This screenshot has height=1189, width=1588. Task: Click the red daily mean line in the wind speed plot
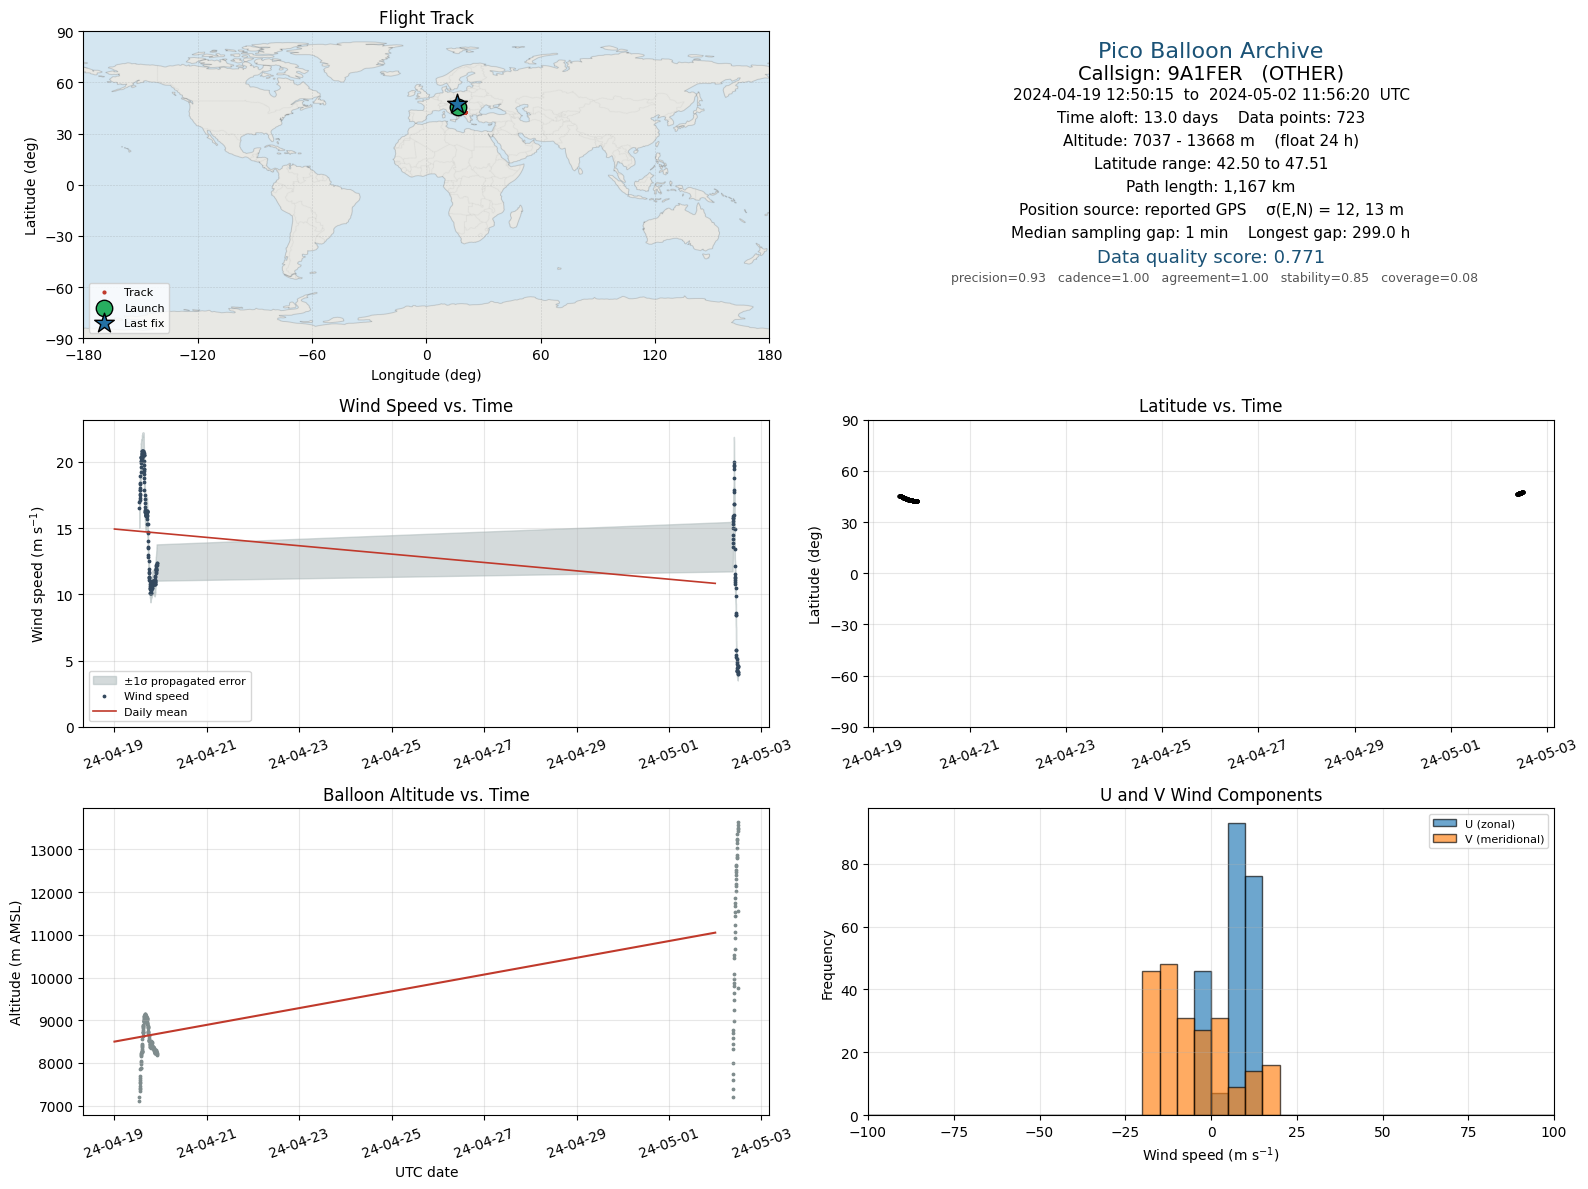[x=415, y=556]
